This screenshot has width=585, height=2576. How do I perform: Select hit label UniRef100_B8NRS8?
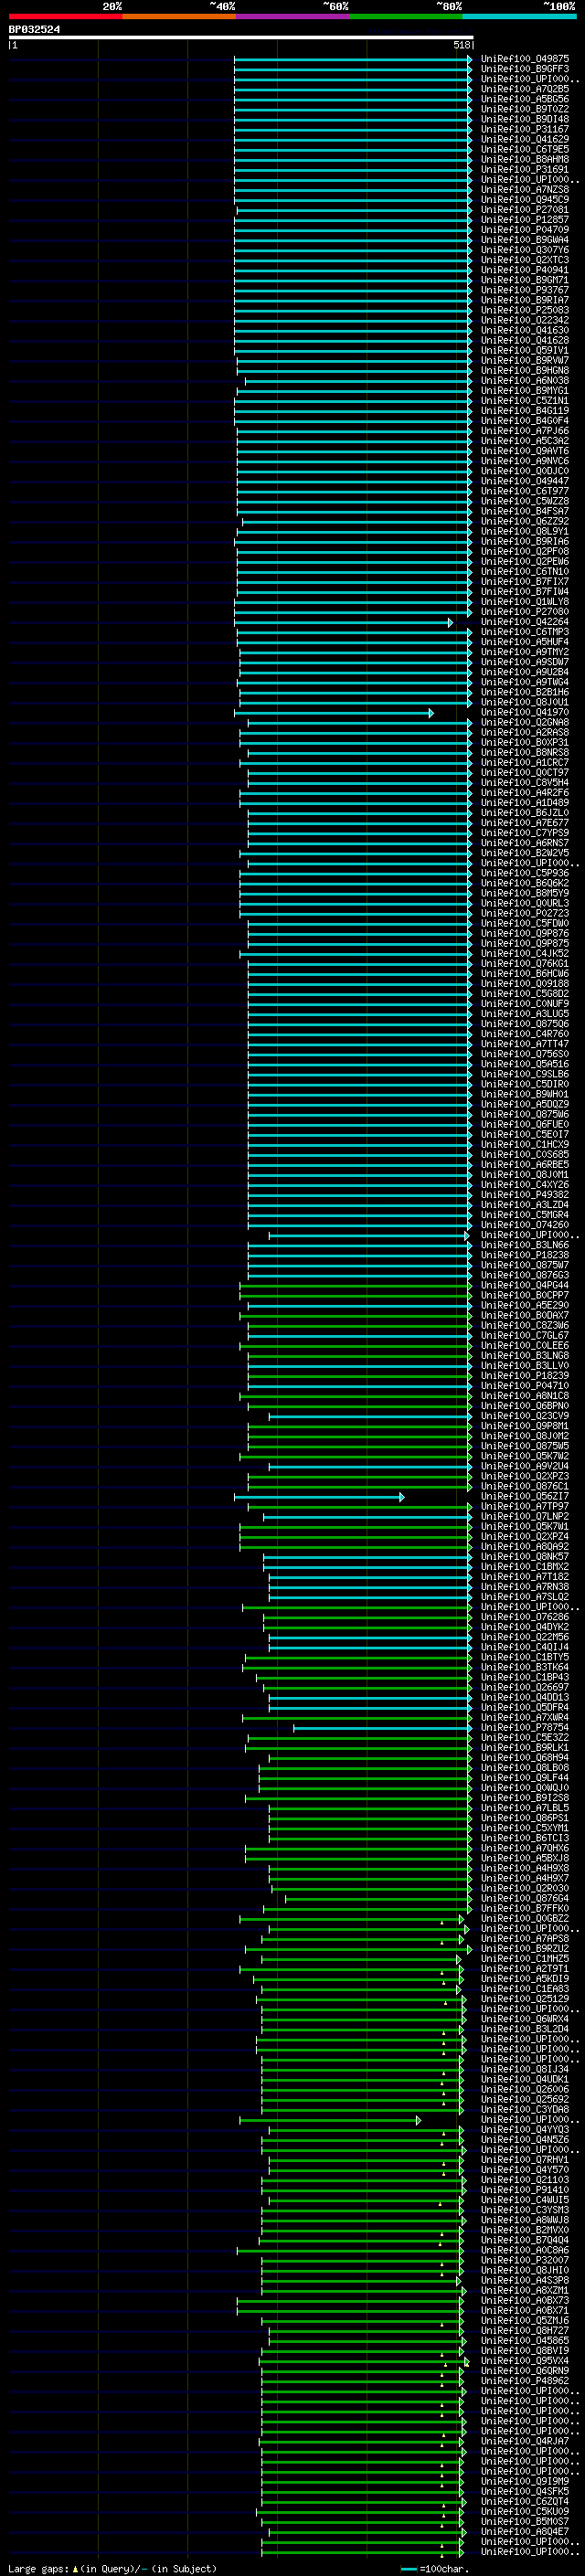coord(525,753)
